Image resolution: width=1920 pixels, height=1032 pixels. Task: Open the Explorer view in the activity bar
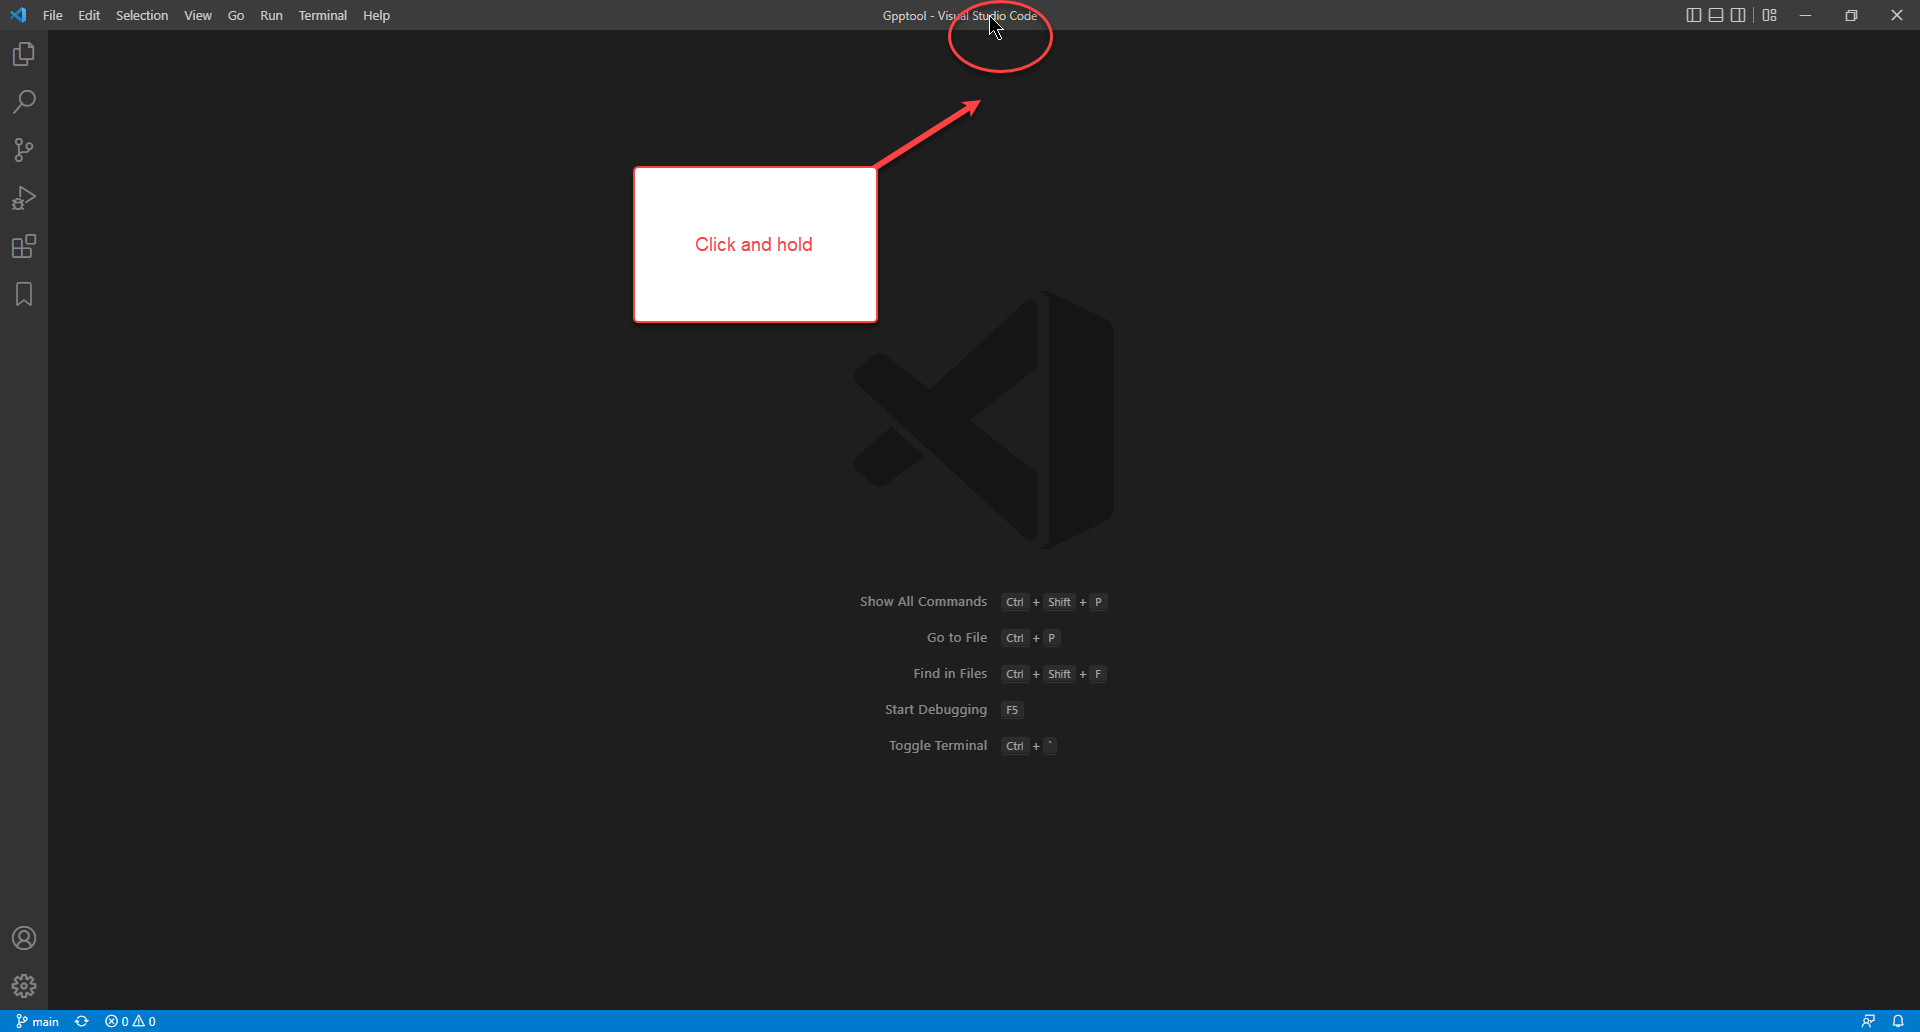[24, 54]
